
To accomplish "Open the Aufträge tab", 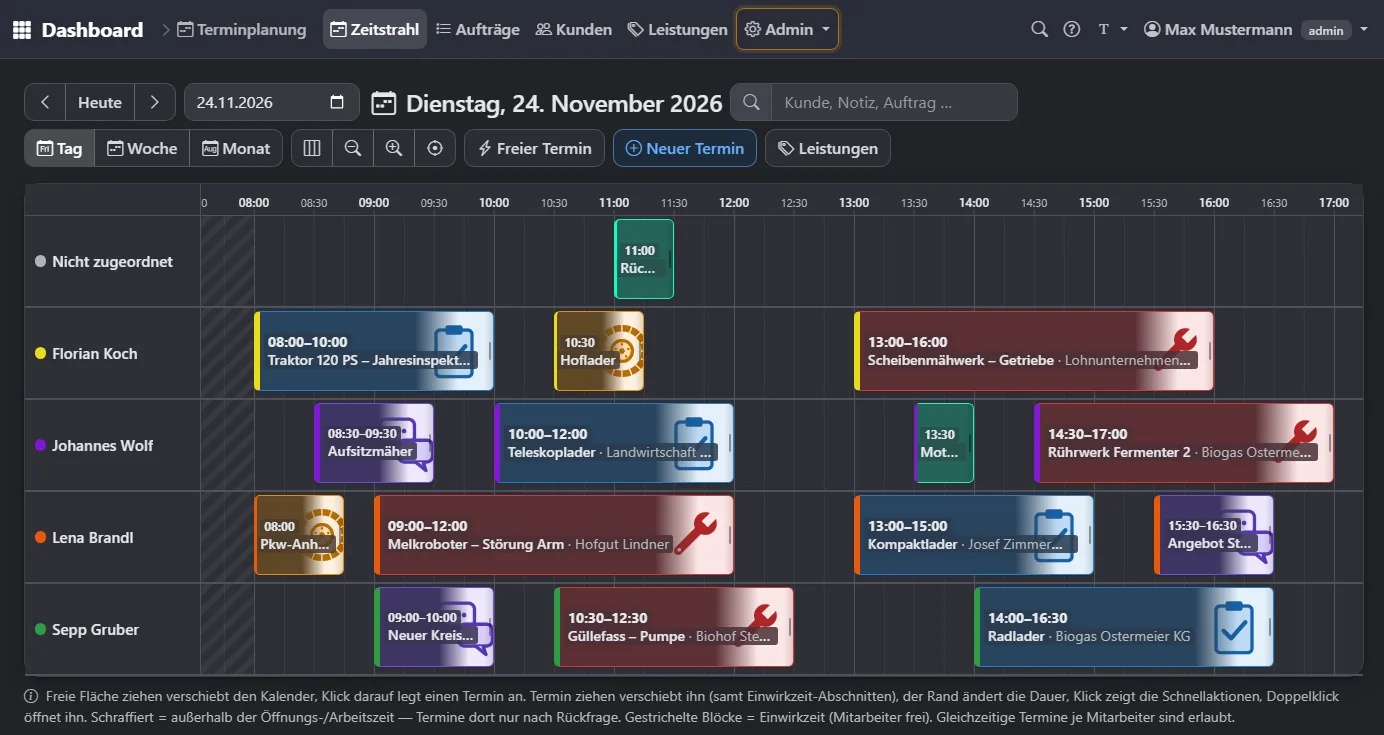I will click(478, 30).
